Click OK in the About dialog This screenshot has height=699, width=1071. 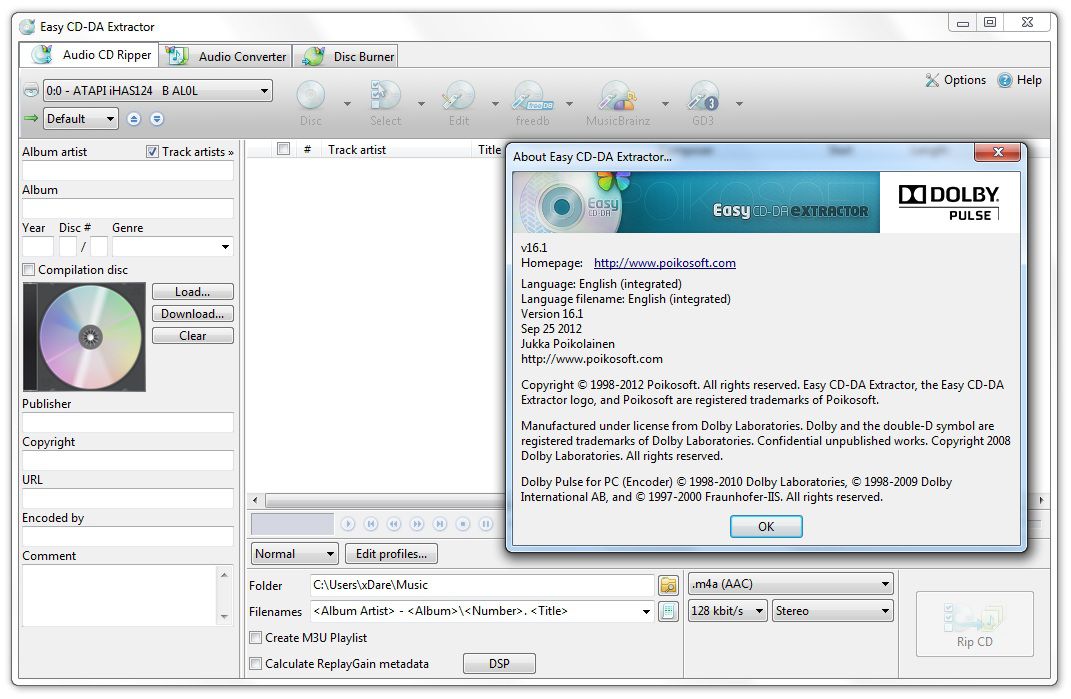766,527
